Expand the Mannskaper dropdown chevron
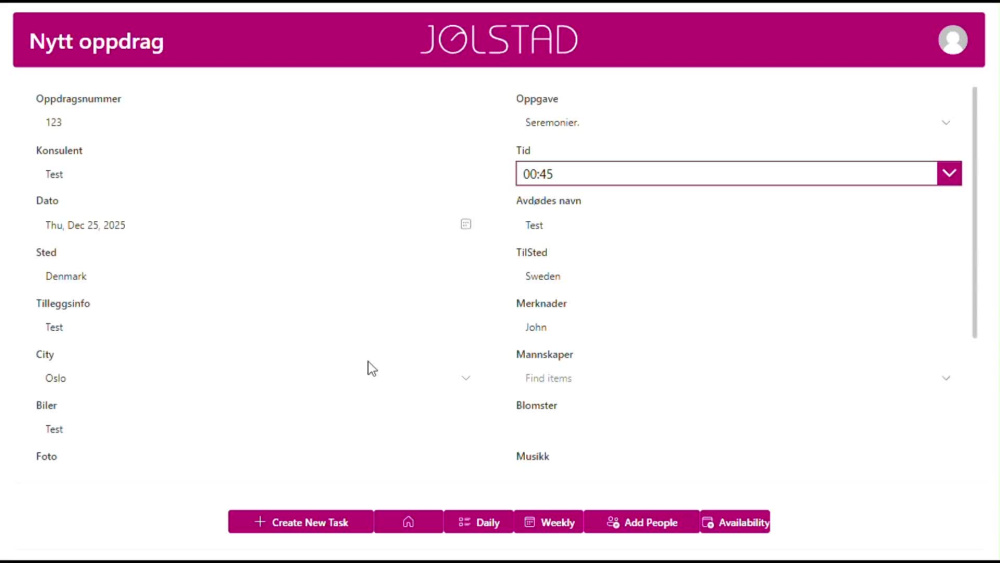 946,378
